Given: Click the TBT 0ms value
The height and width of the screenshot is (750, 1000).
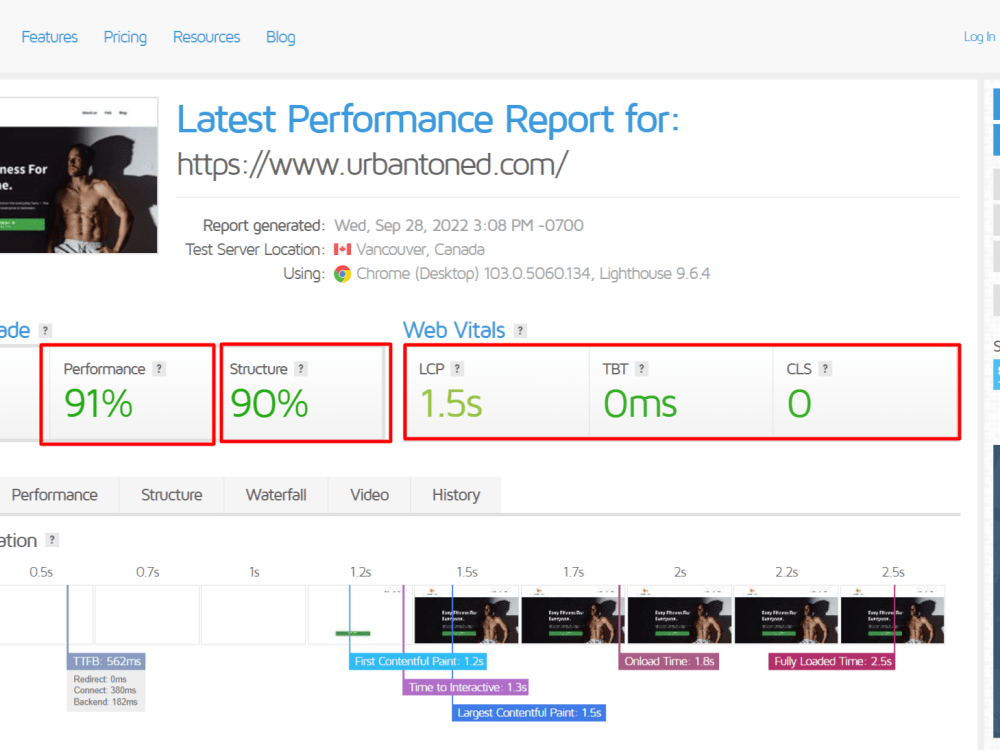Looking at the screenshot, I should pyautogui.click(x=640, y=404).
